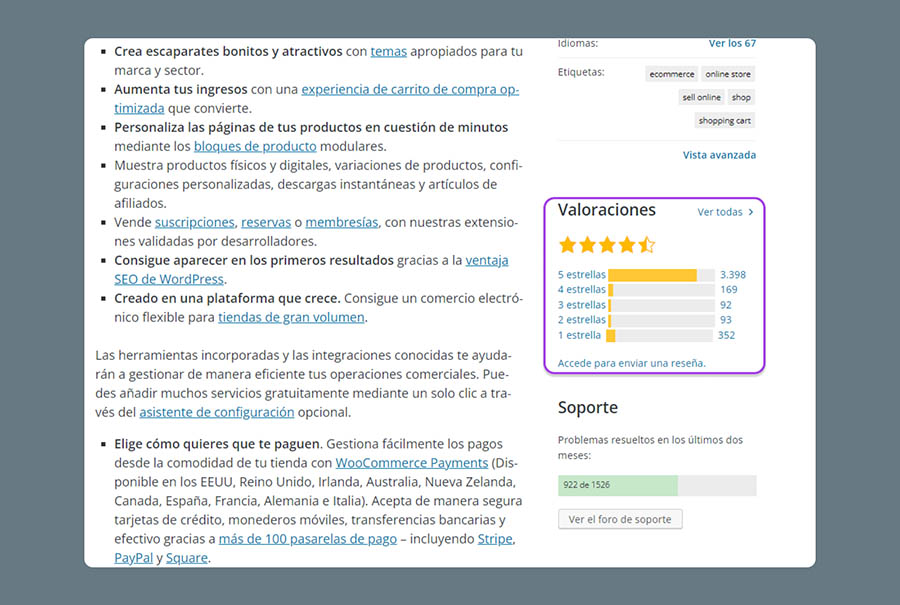The height and width of the screenshot is (605, 900).
Task: Switch to 'Vista avanzada'
Action: click(719, 155)
